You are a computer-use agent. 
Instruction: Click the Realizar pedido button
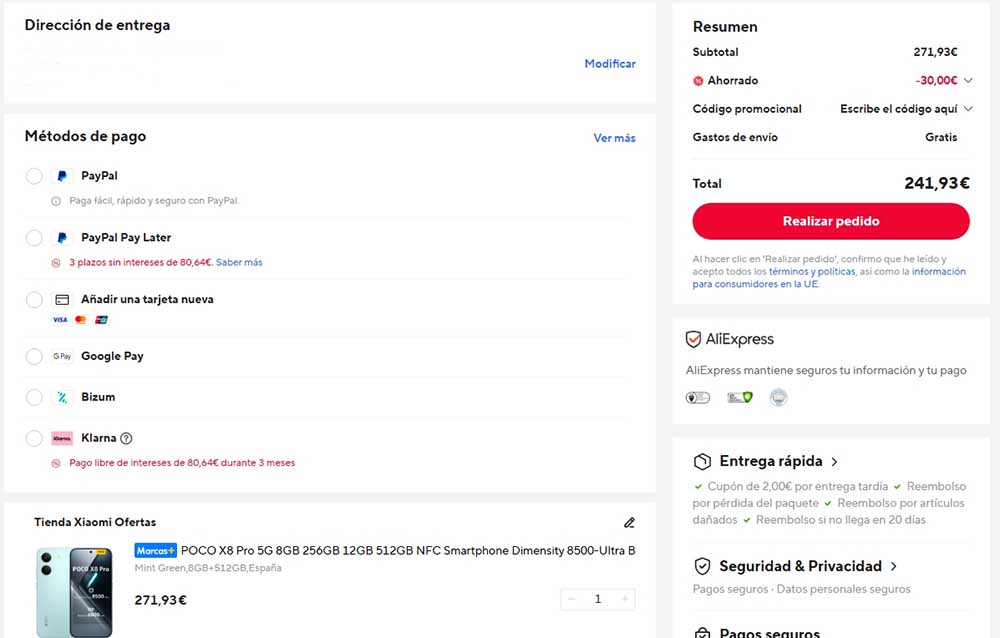pyautogui.click(x=831, y=221)
